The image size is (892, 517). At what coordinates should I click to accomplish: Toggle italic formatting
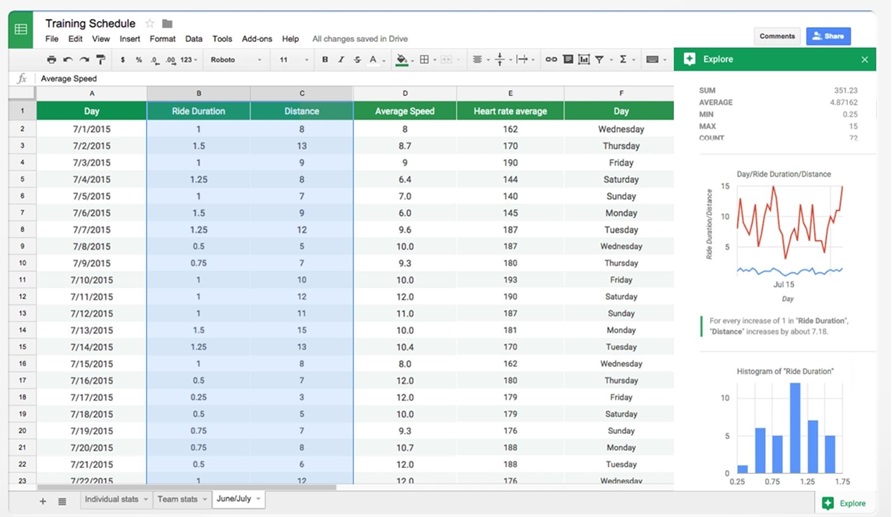pyautogui.click(x=341, y=60)
